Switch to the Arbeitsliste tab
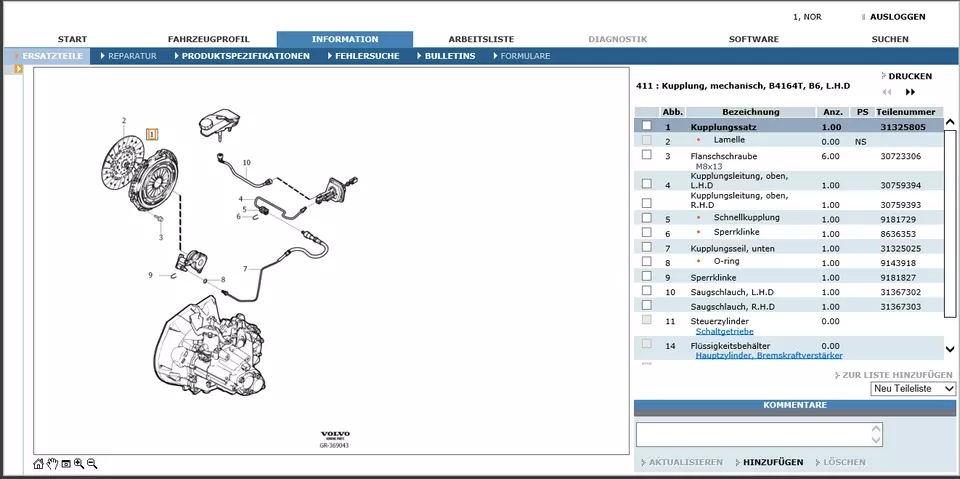This screenshot has height=479, width=960. point(481,39)
